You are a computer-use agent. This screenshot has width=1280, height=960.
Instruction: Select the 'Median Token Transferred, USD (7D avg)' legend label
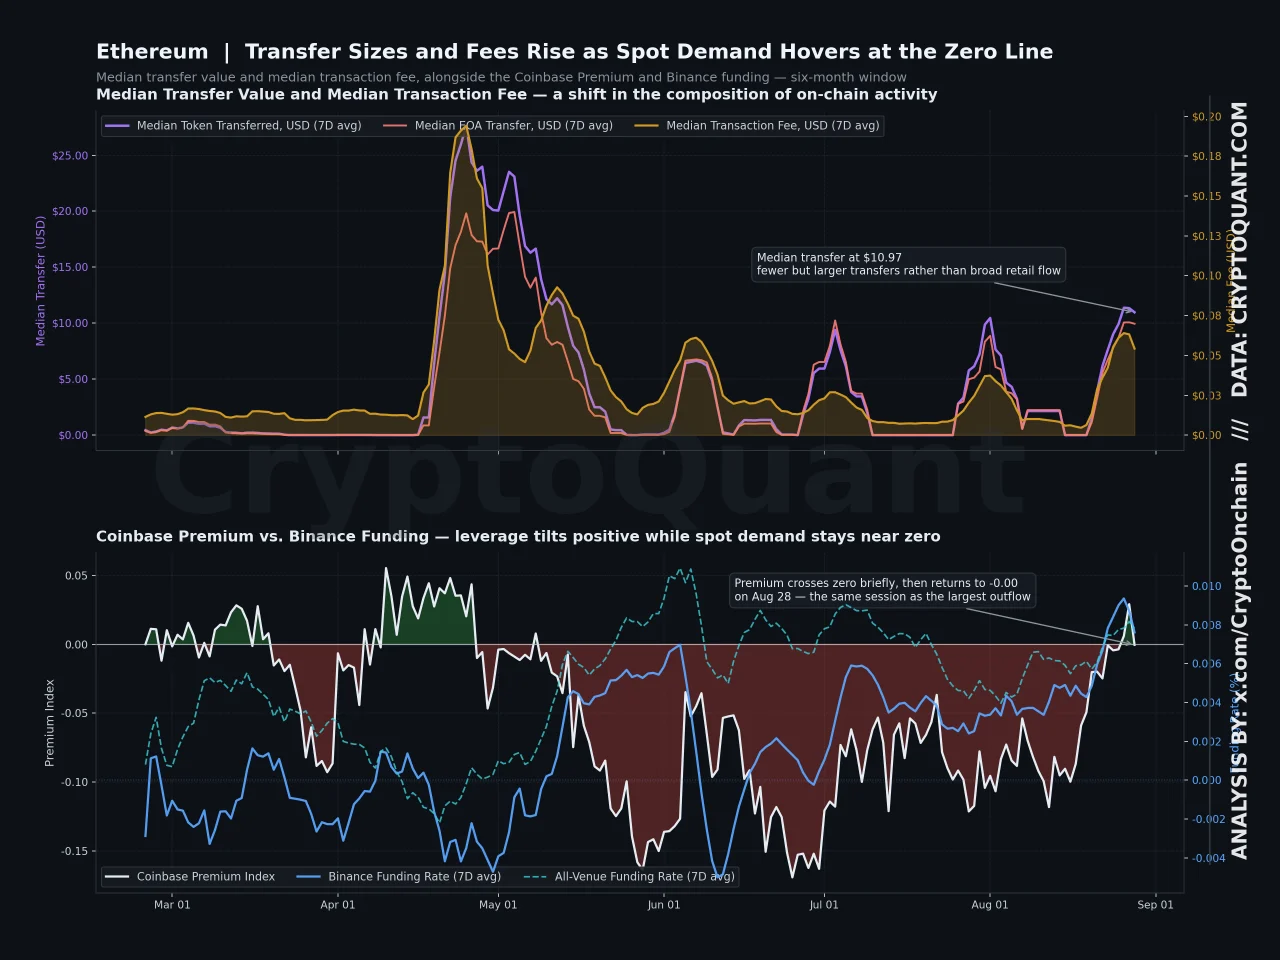coord(249,126)
